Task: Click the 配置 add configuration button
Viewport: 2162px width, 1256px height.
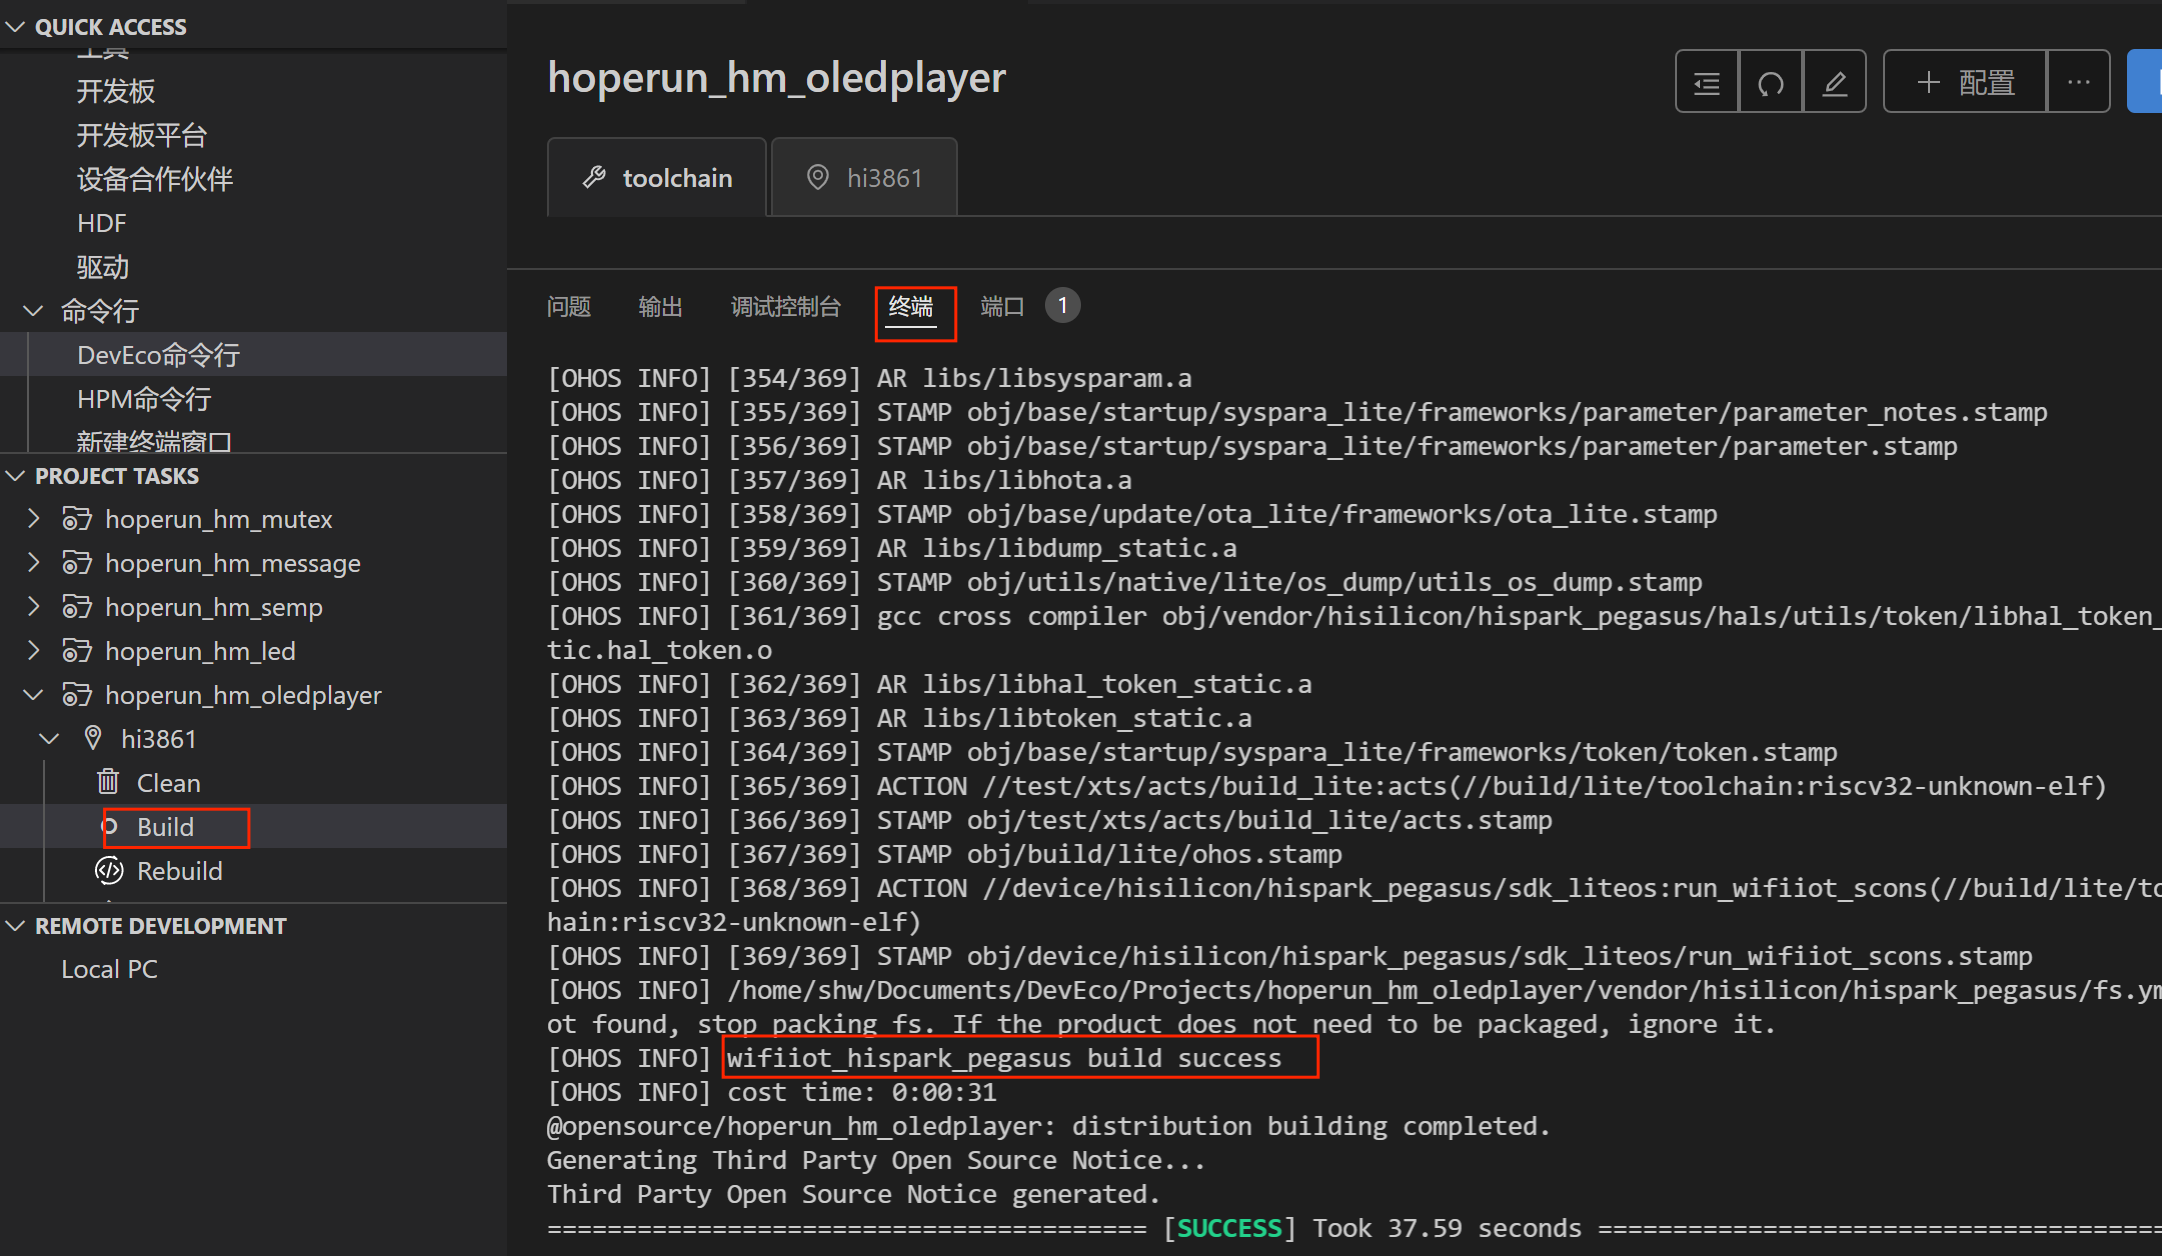Action: coord(1965,82)
